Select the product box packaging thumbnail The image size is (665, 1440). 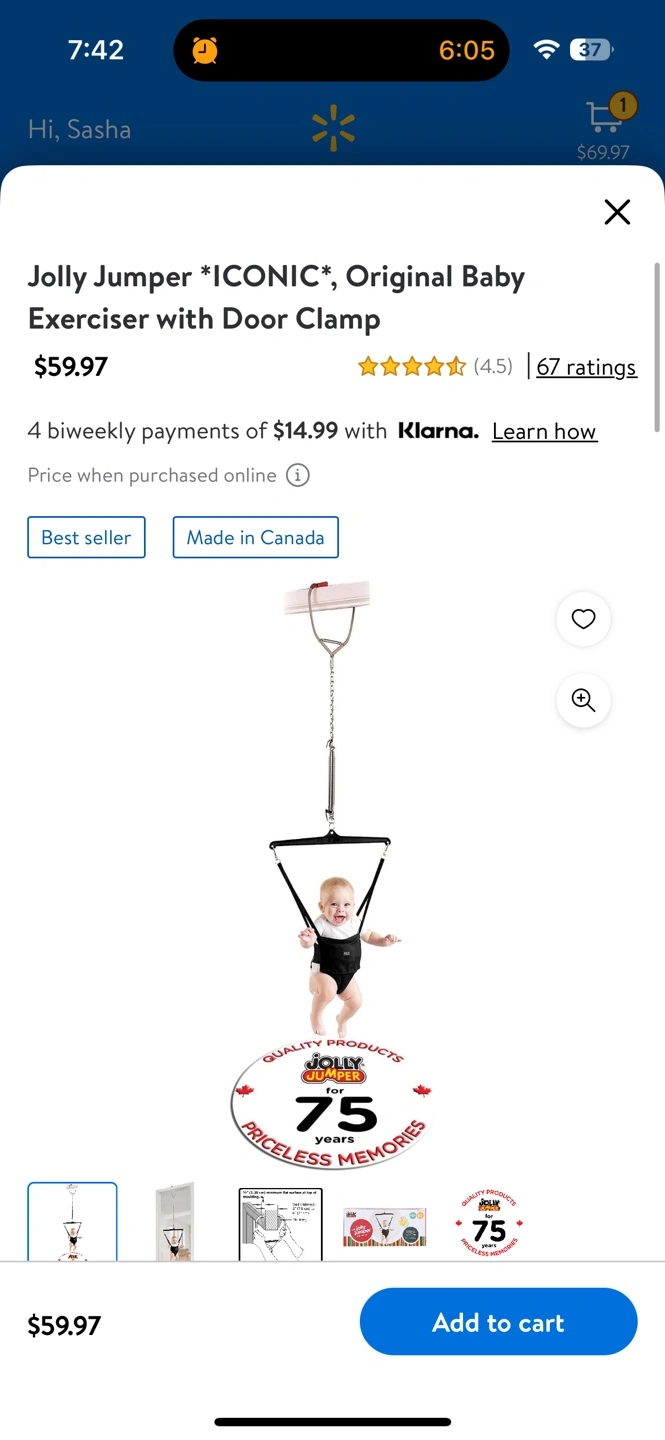(x=384, y=1227)
